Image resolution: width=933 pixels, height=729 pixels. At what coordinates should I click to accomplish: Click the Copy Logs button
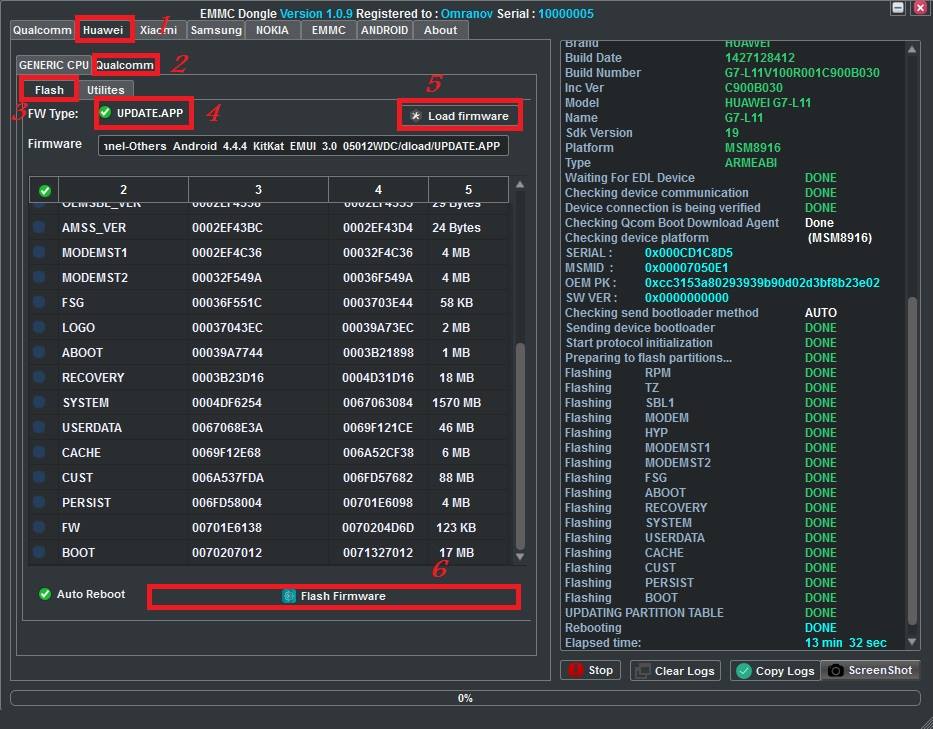(x=775, y=671)
